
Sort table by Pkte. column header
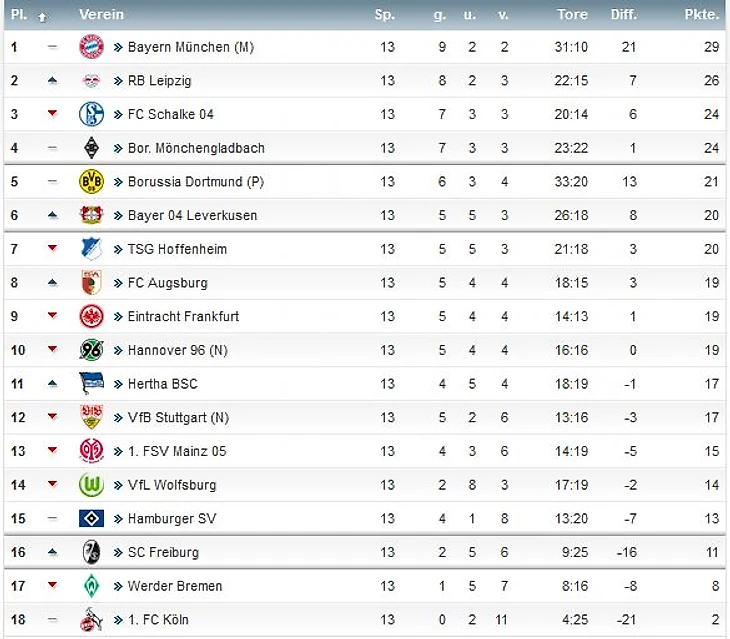click(701, 15)
